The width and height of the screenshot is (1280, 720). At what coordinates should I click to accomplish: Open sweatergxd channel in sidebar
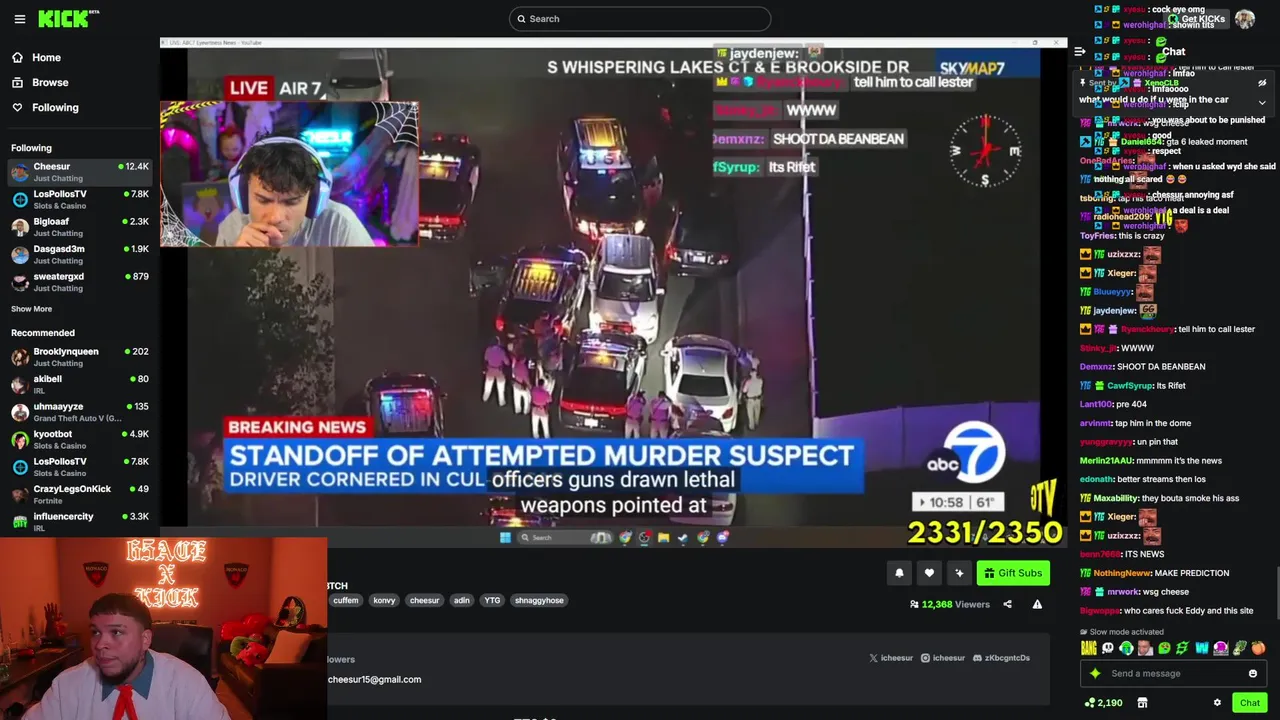point(80,282)
